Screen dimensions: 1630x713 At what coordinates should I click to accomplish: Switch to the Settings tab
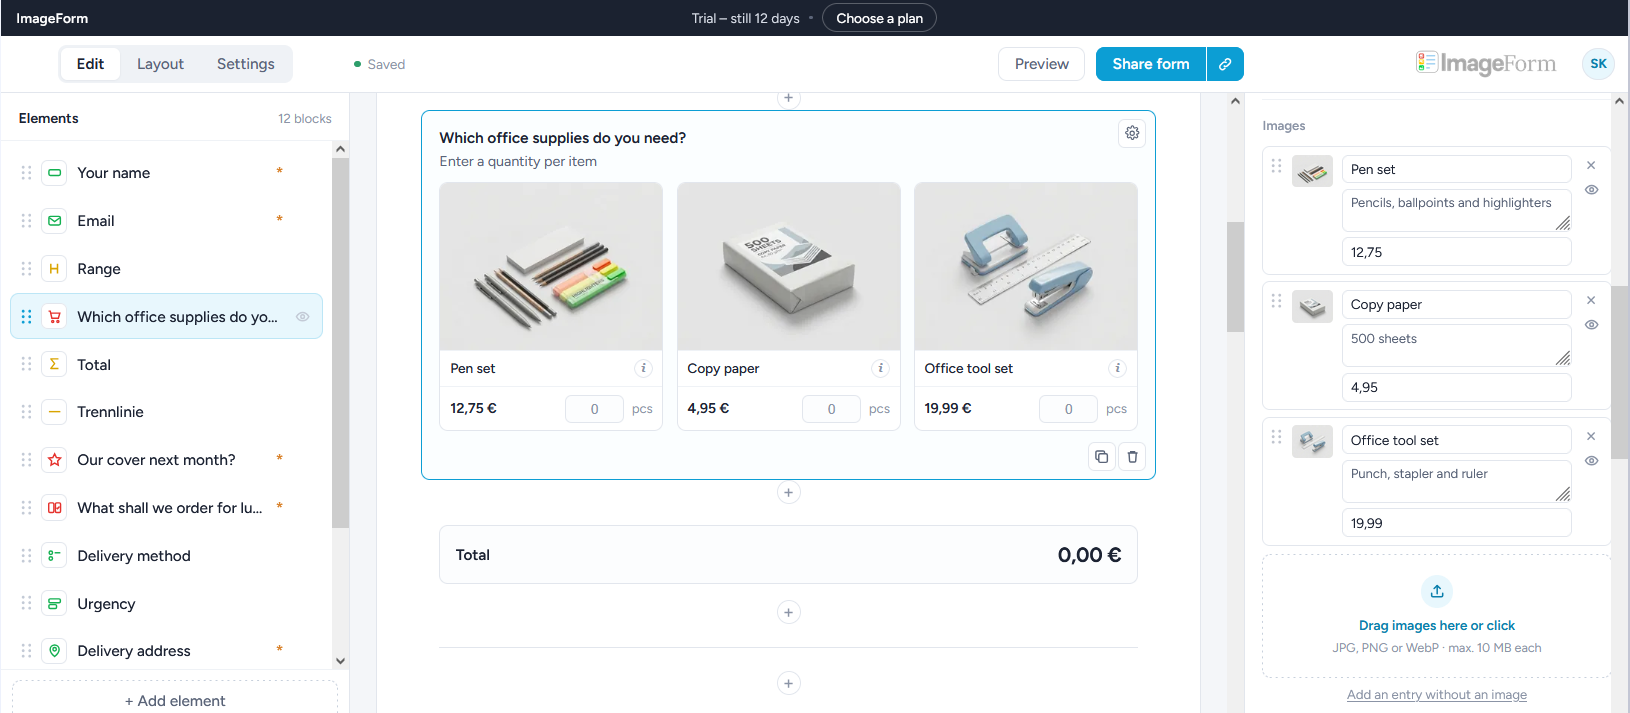pos(246,64)
